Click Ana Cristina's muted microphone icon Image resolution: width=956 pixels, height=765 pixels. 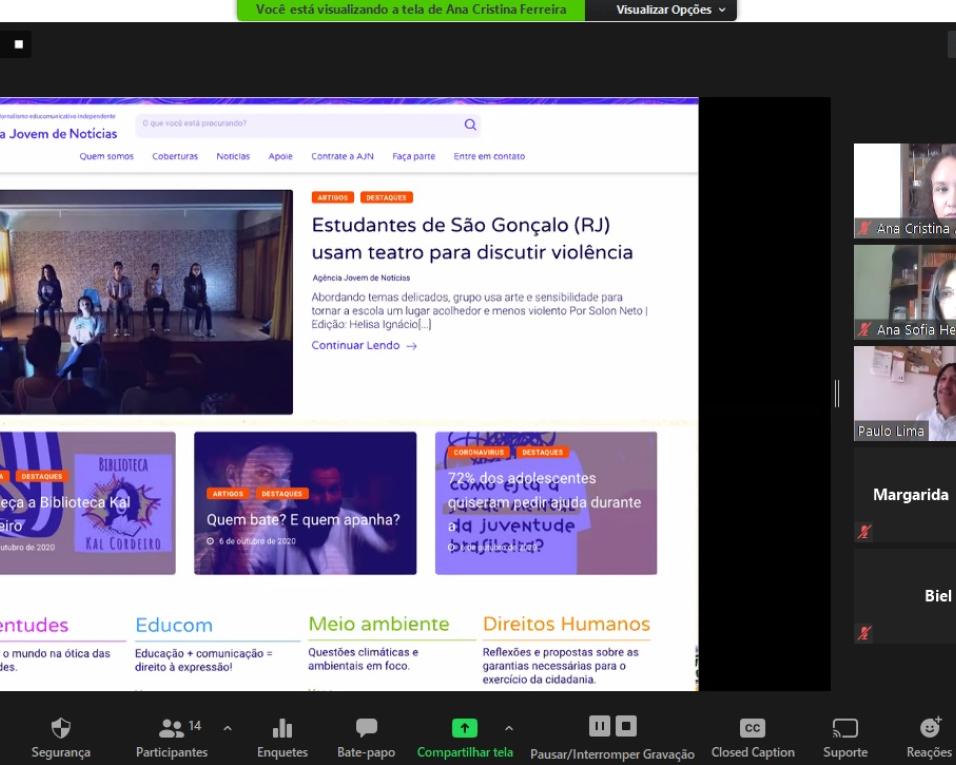[864, 229]
